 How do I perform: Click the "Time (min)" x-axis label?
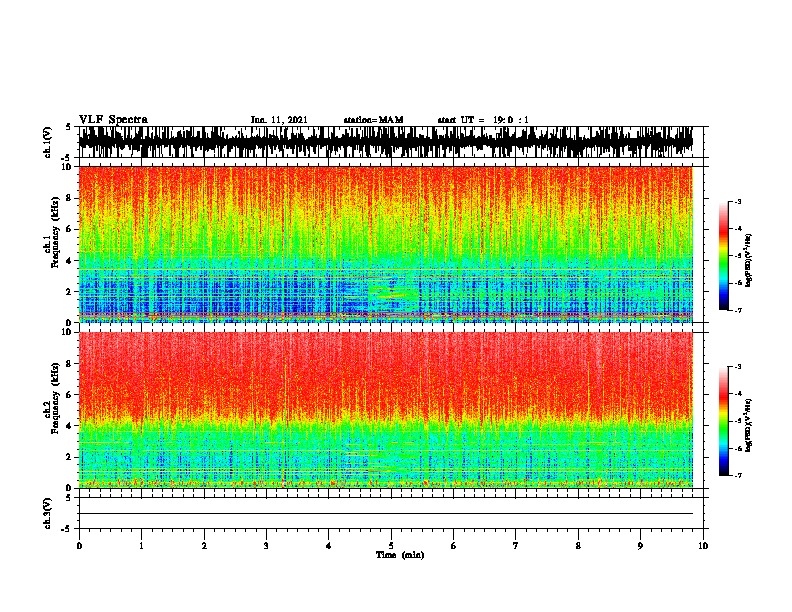coord(400,555)
